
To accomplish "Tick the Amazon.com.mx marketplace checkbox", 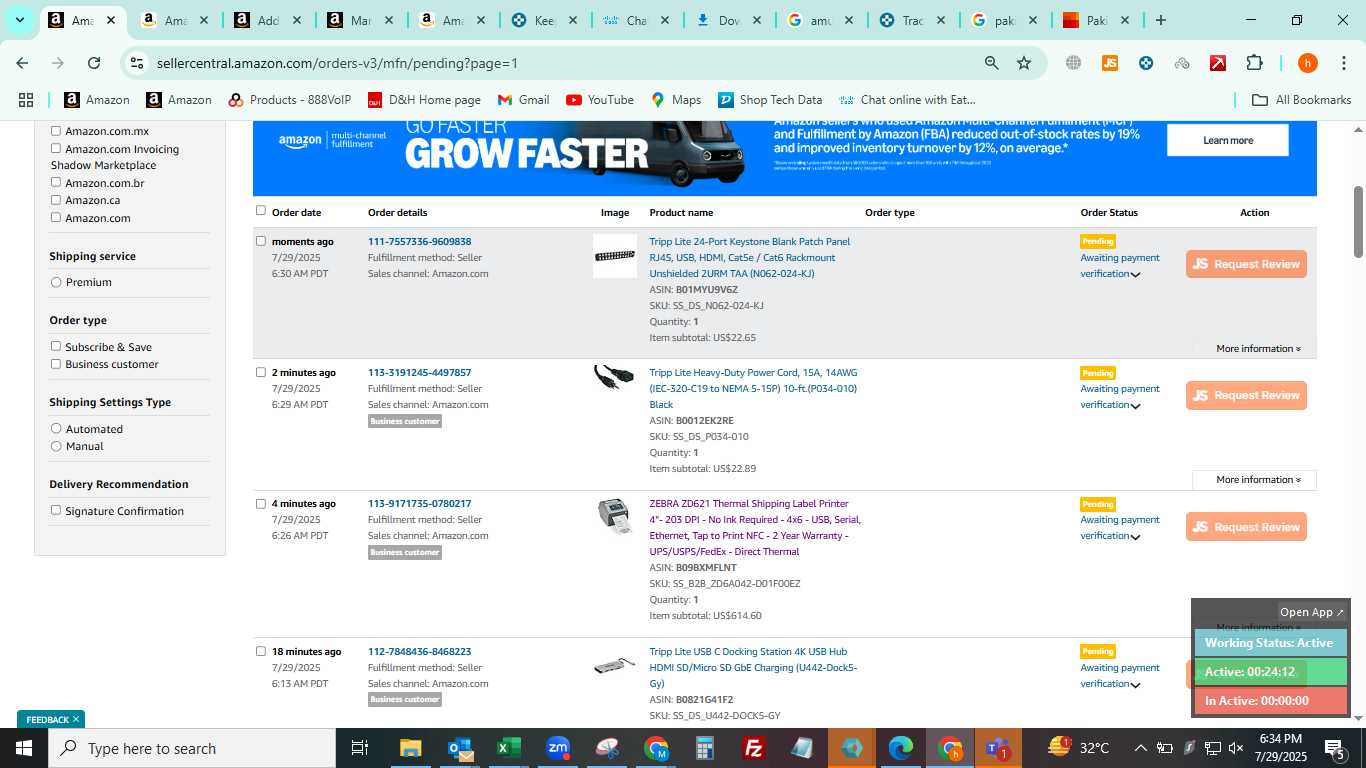I will click(56, 131).
